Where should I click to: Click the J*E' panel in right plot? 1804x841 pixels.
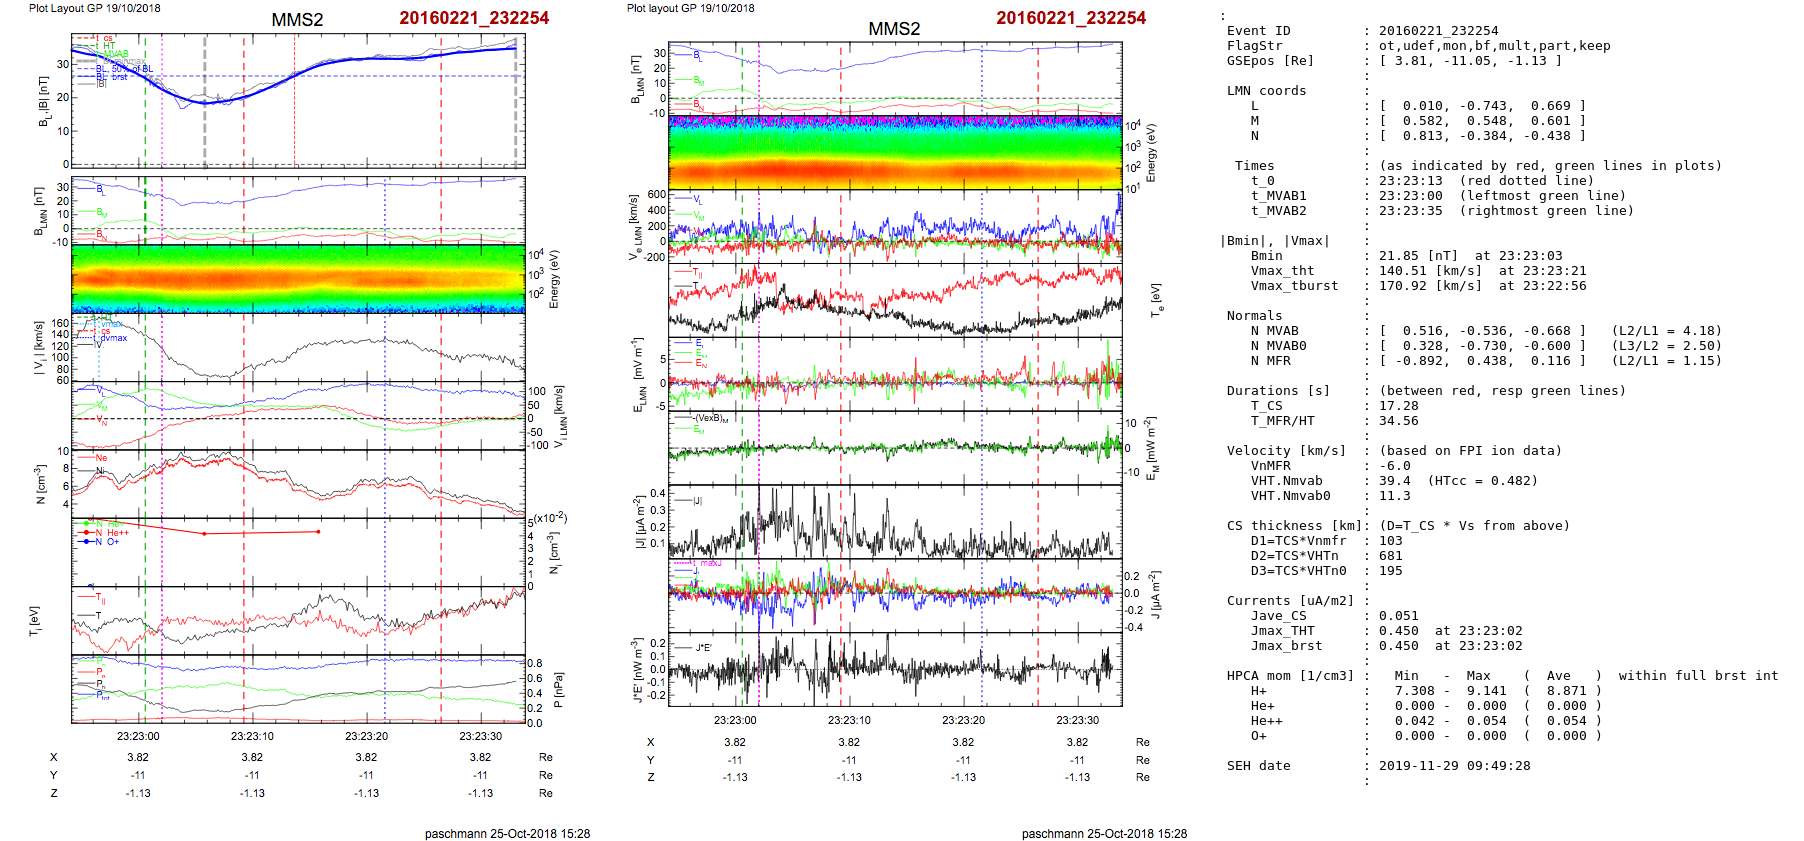point(894,669)
